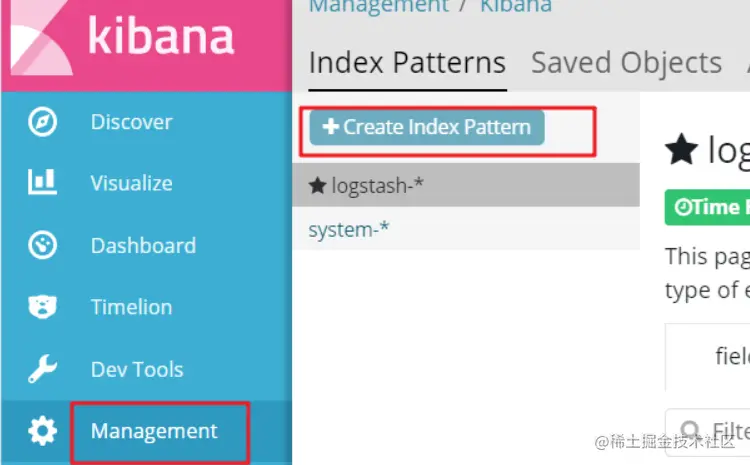Click the Management gear icon

[x=42, y=432]
